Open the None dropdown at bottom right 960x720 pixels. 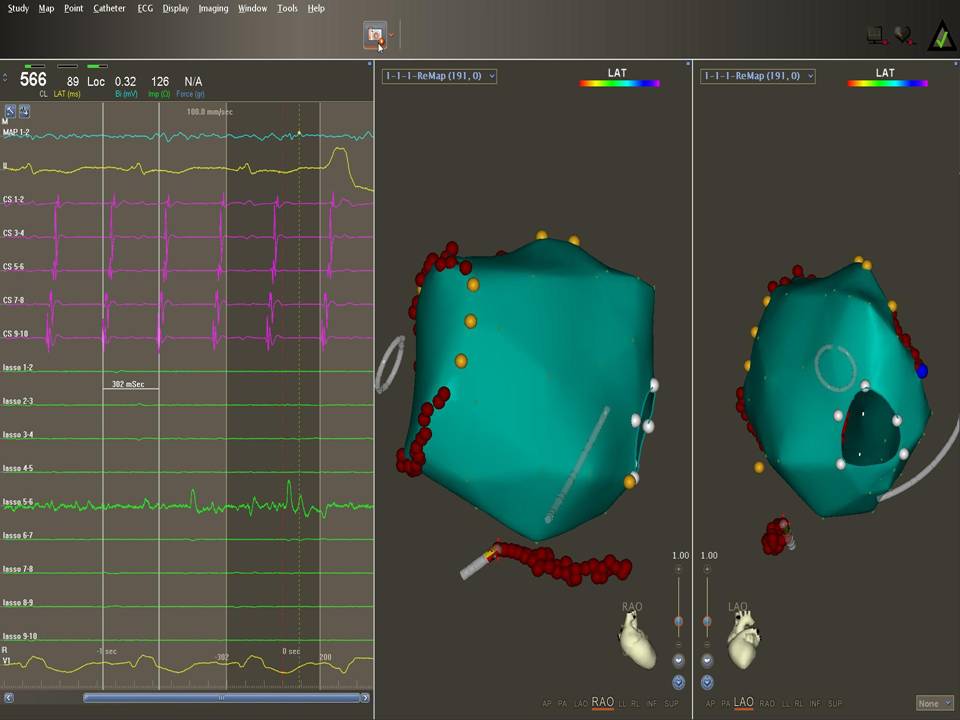click(x=934, y=704)
